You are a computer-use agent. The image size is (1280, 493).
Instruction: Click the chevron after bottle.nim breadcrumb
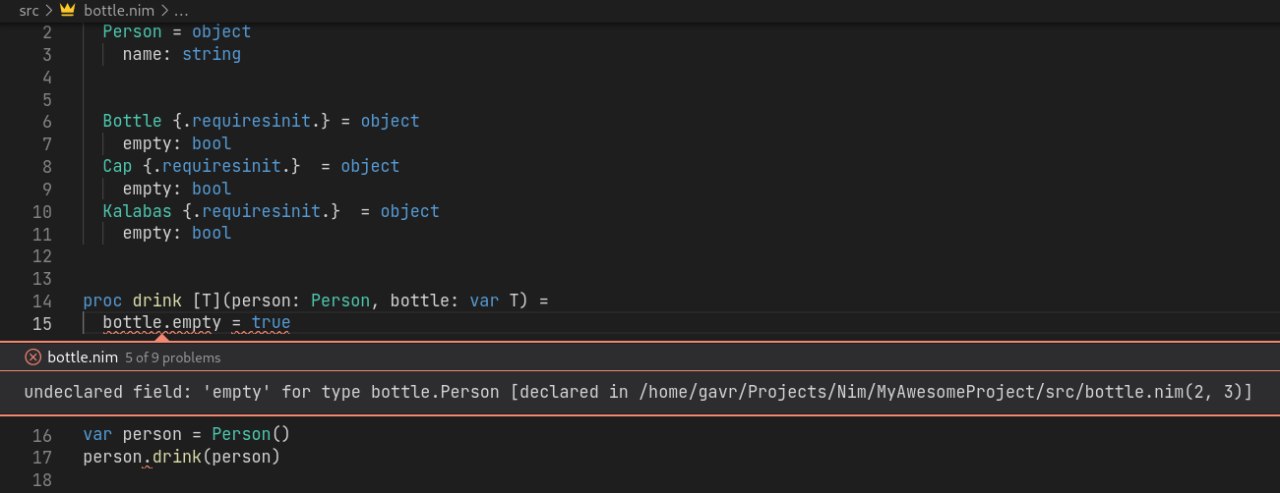click(x=165, y=10)
